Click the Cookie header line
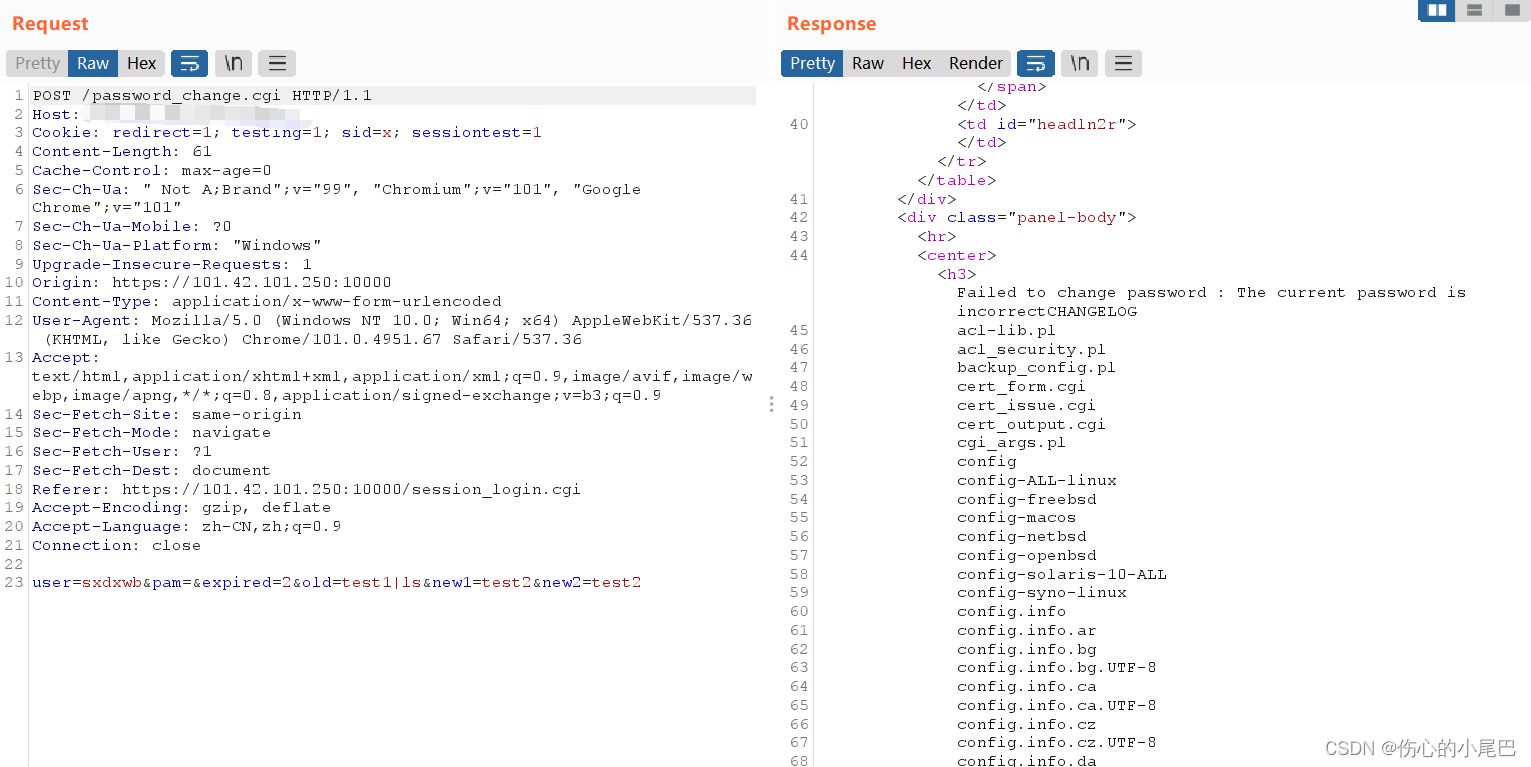 [287, 133]
